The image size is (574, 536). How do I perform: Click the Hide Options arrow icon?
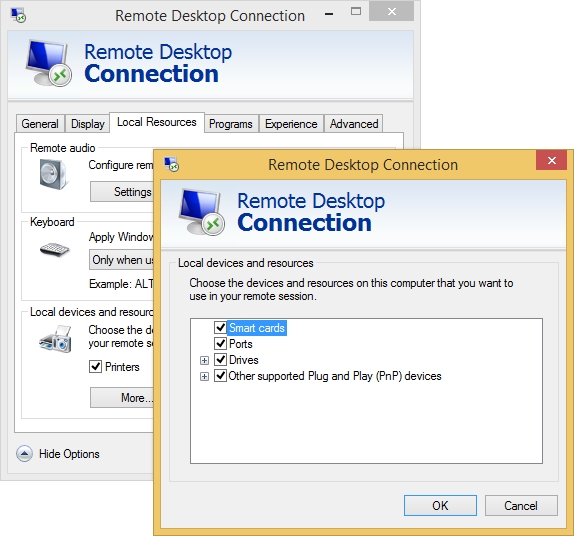[x=24, y=454]
